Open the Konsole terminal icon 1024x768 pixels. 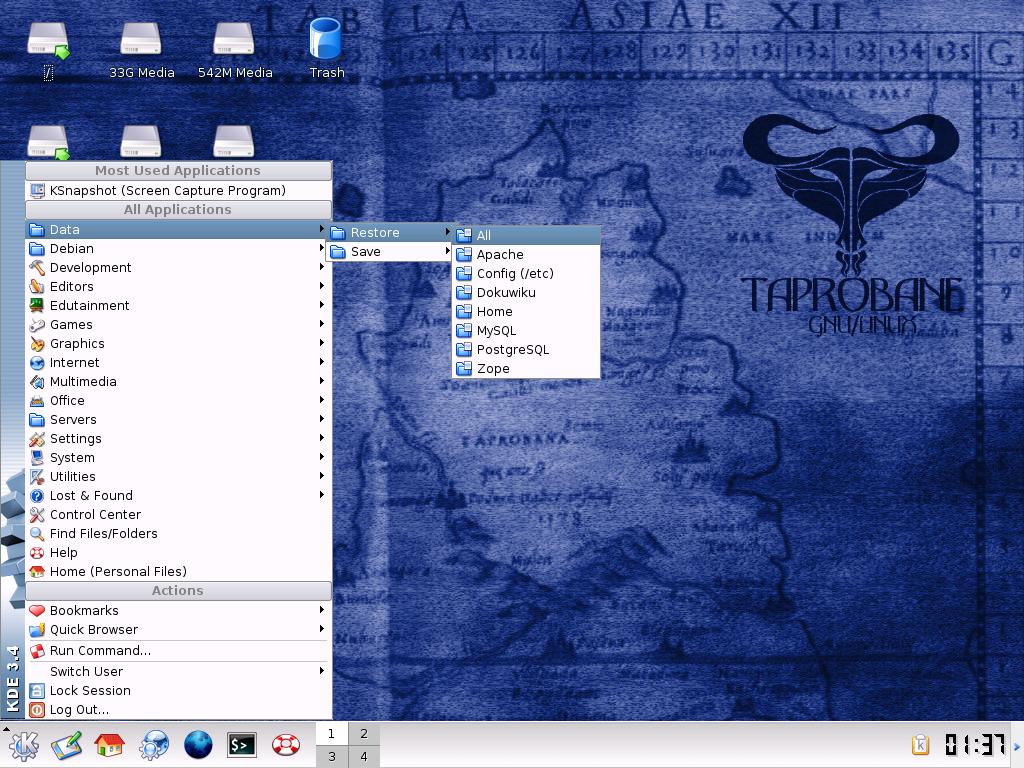[x=242, y=744]
